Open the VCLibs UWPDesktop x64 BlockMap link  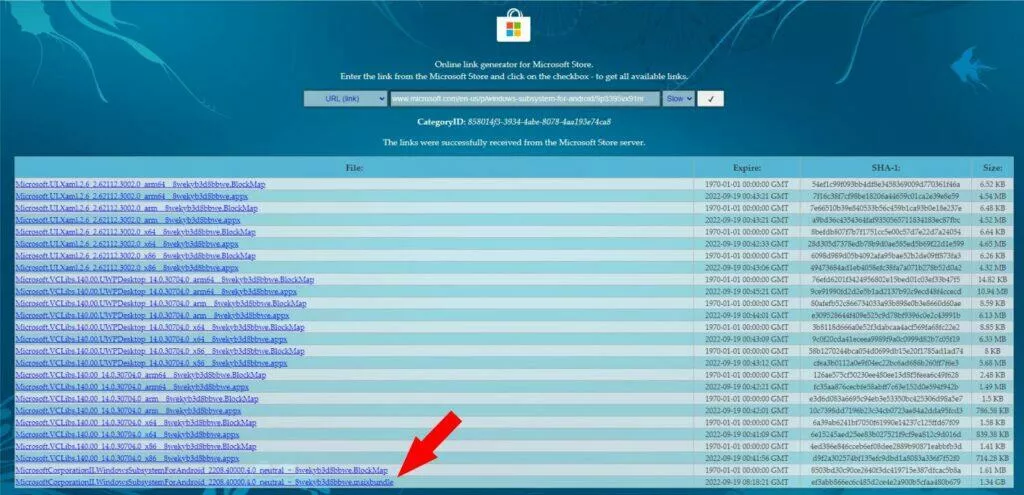pyautogui.click(x=160, y=327)
